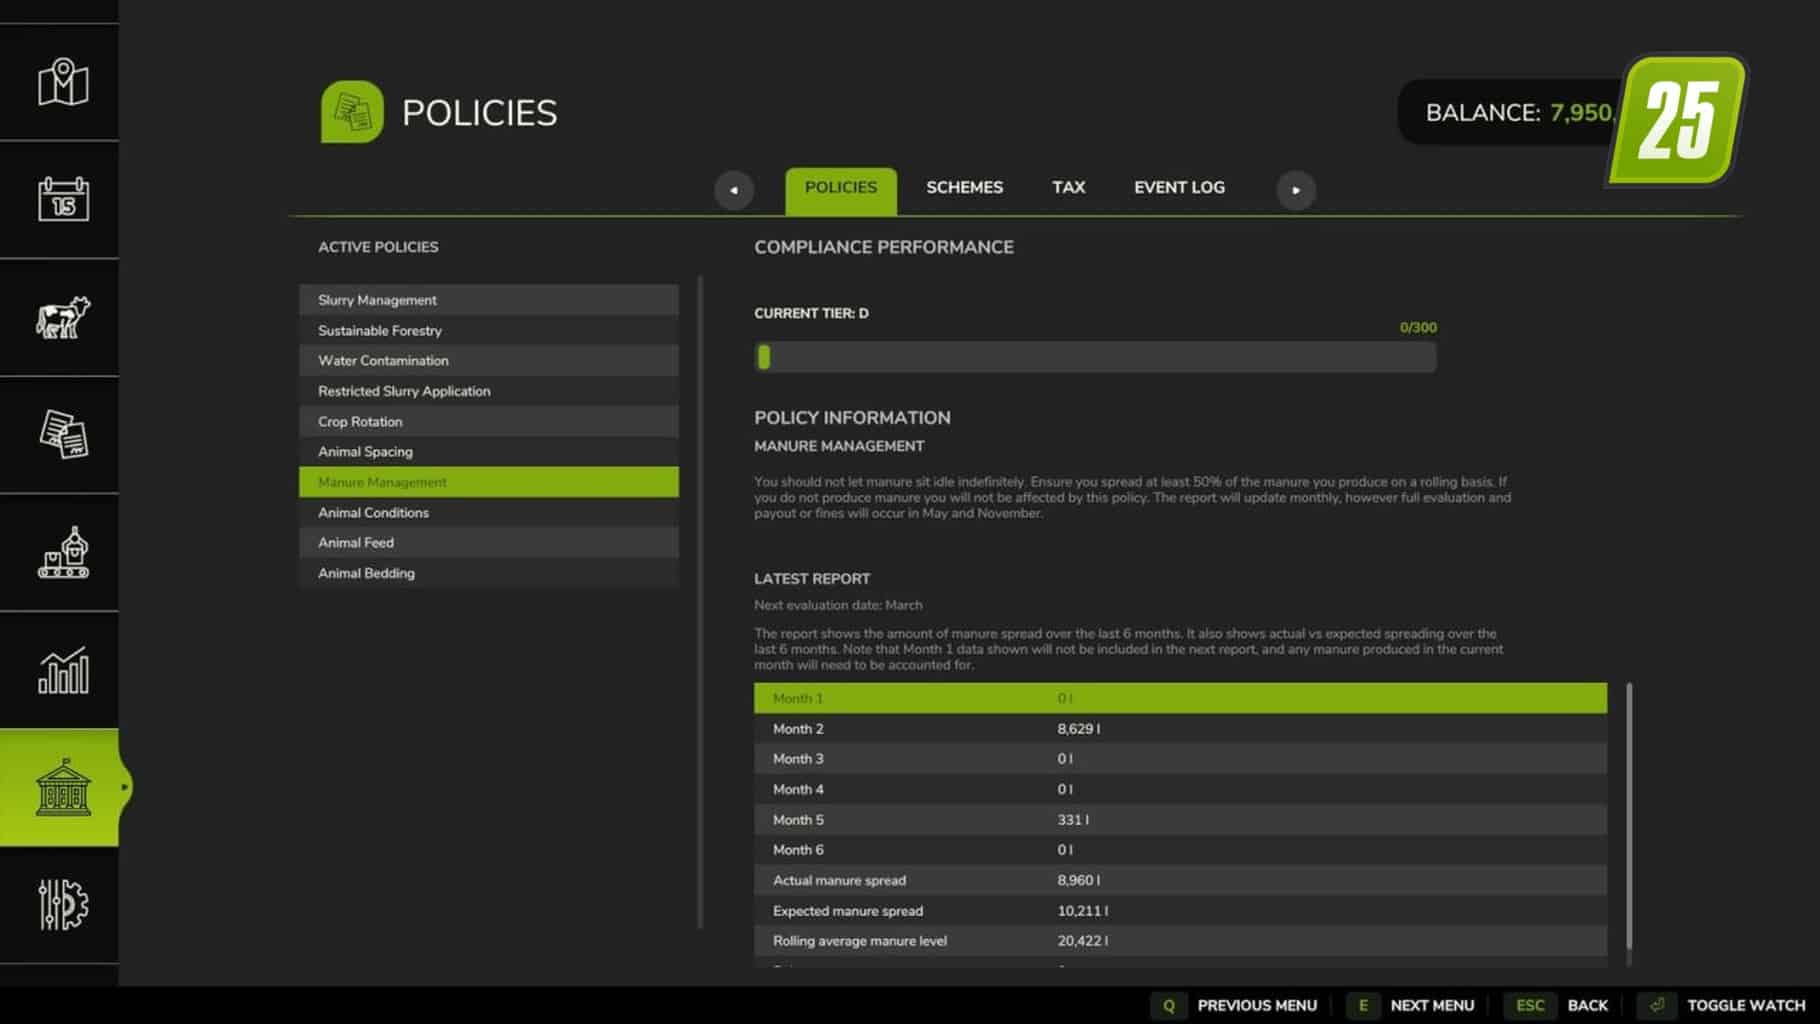Select the Animal Conditions policy
This screenshot has height=1024, width=1820.
[x=489, y=512]
